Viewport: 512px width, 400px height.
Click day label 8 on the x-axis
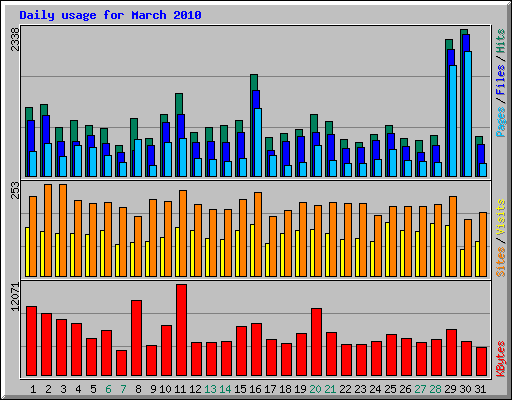click(x=138, y=389)
